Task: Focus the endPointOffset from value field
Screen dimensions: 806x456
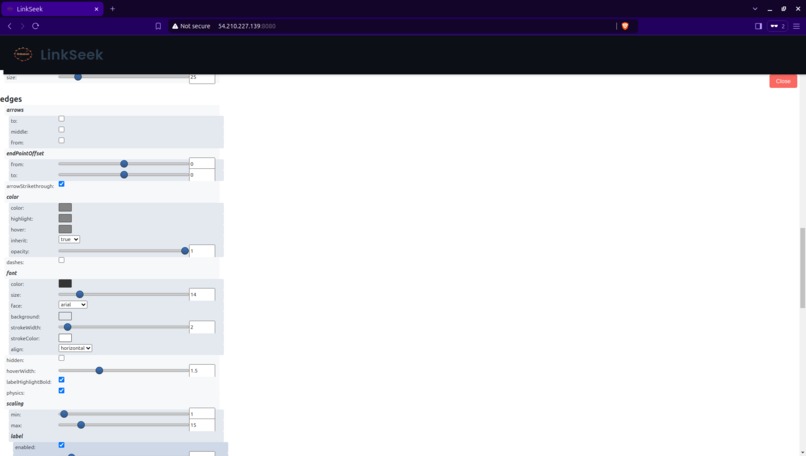Action: tap(202, 164)
